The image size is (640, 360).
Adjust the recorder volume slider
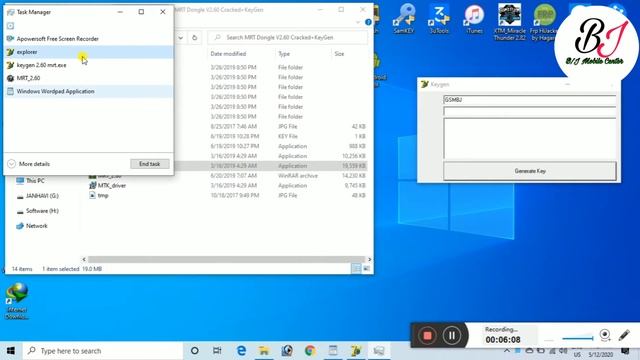pyautogui.click(x=577, y=338)
